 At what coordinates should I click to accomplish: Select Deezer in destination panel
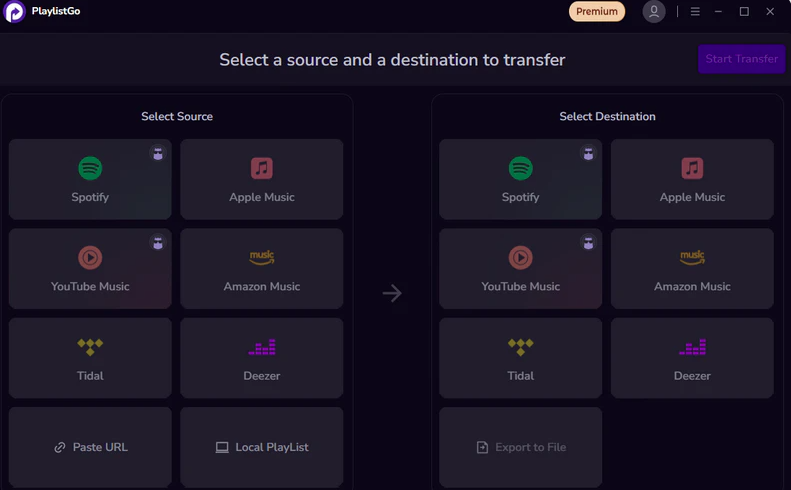pyautogui.click(x=692, y=358)
